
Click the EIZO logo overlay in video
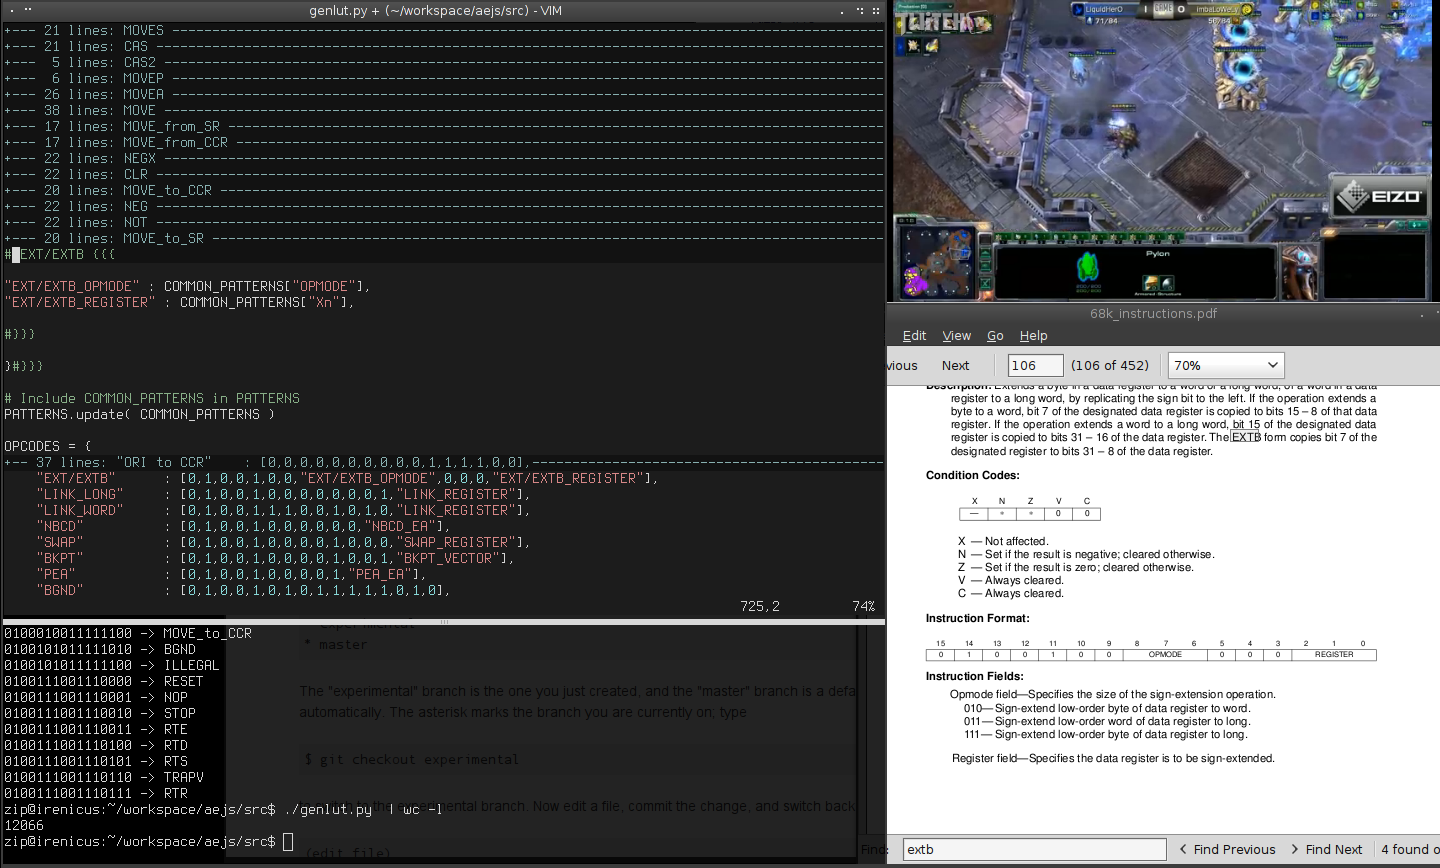pyautogui.click(x=1379, y=196)
